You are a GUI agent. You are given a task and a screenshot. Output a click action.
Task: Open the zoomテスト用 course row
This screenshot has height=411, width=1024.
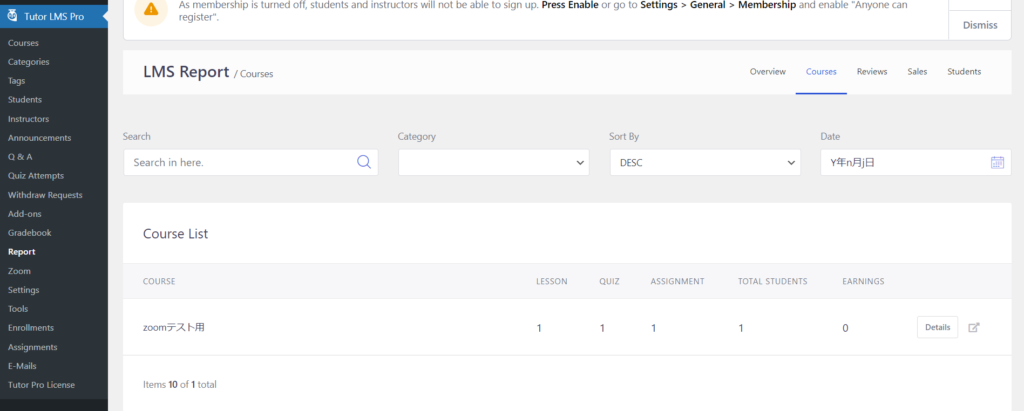[x=173, y=328]
